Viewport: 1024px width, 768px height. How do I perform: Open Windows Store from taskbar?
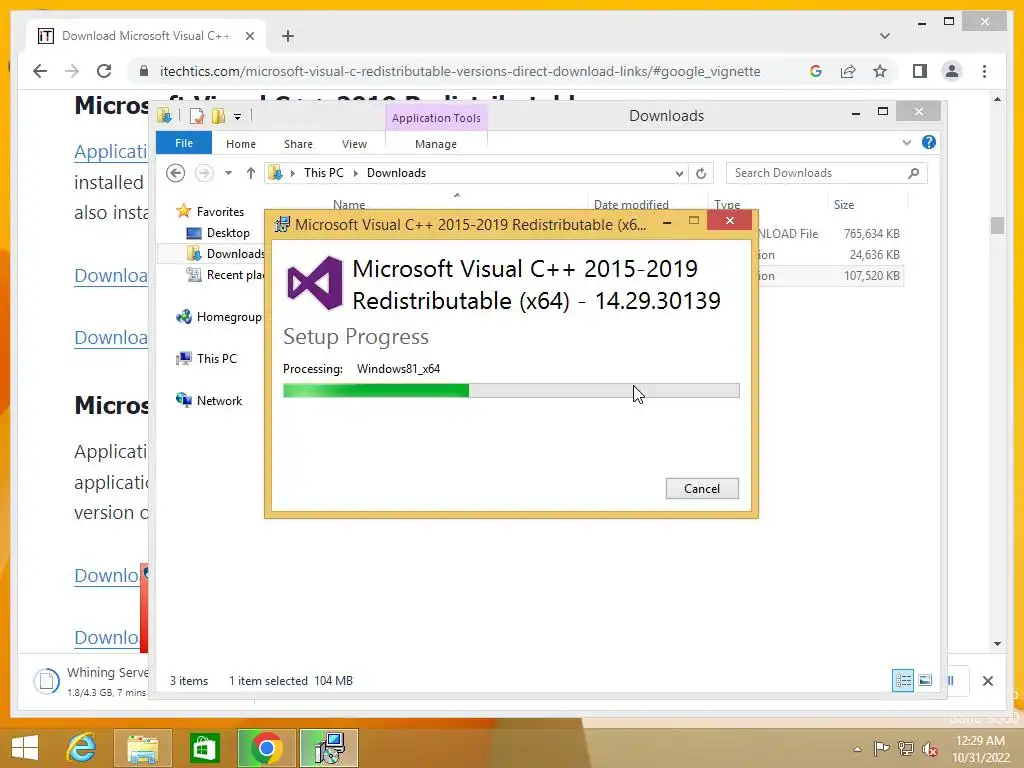pos(205,748)
